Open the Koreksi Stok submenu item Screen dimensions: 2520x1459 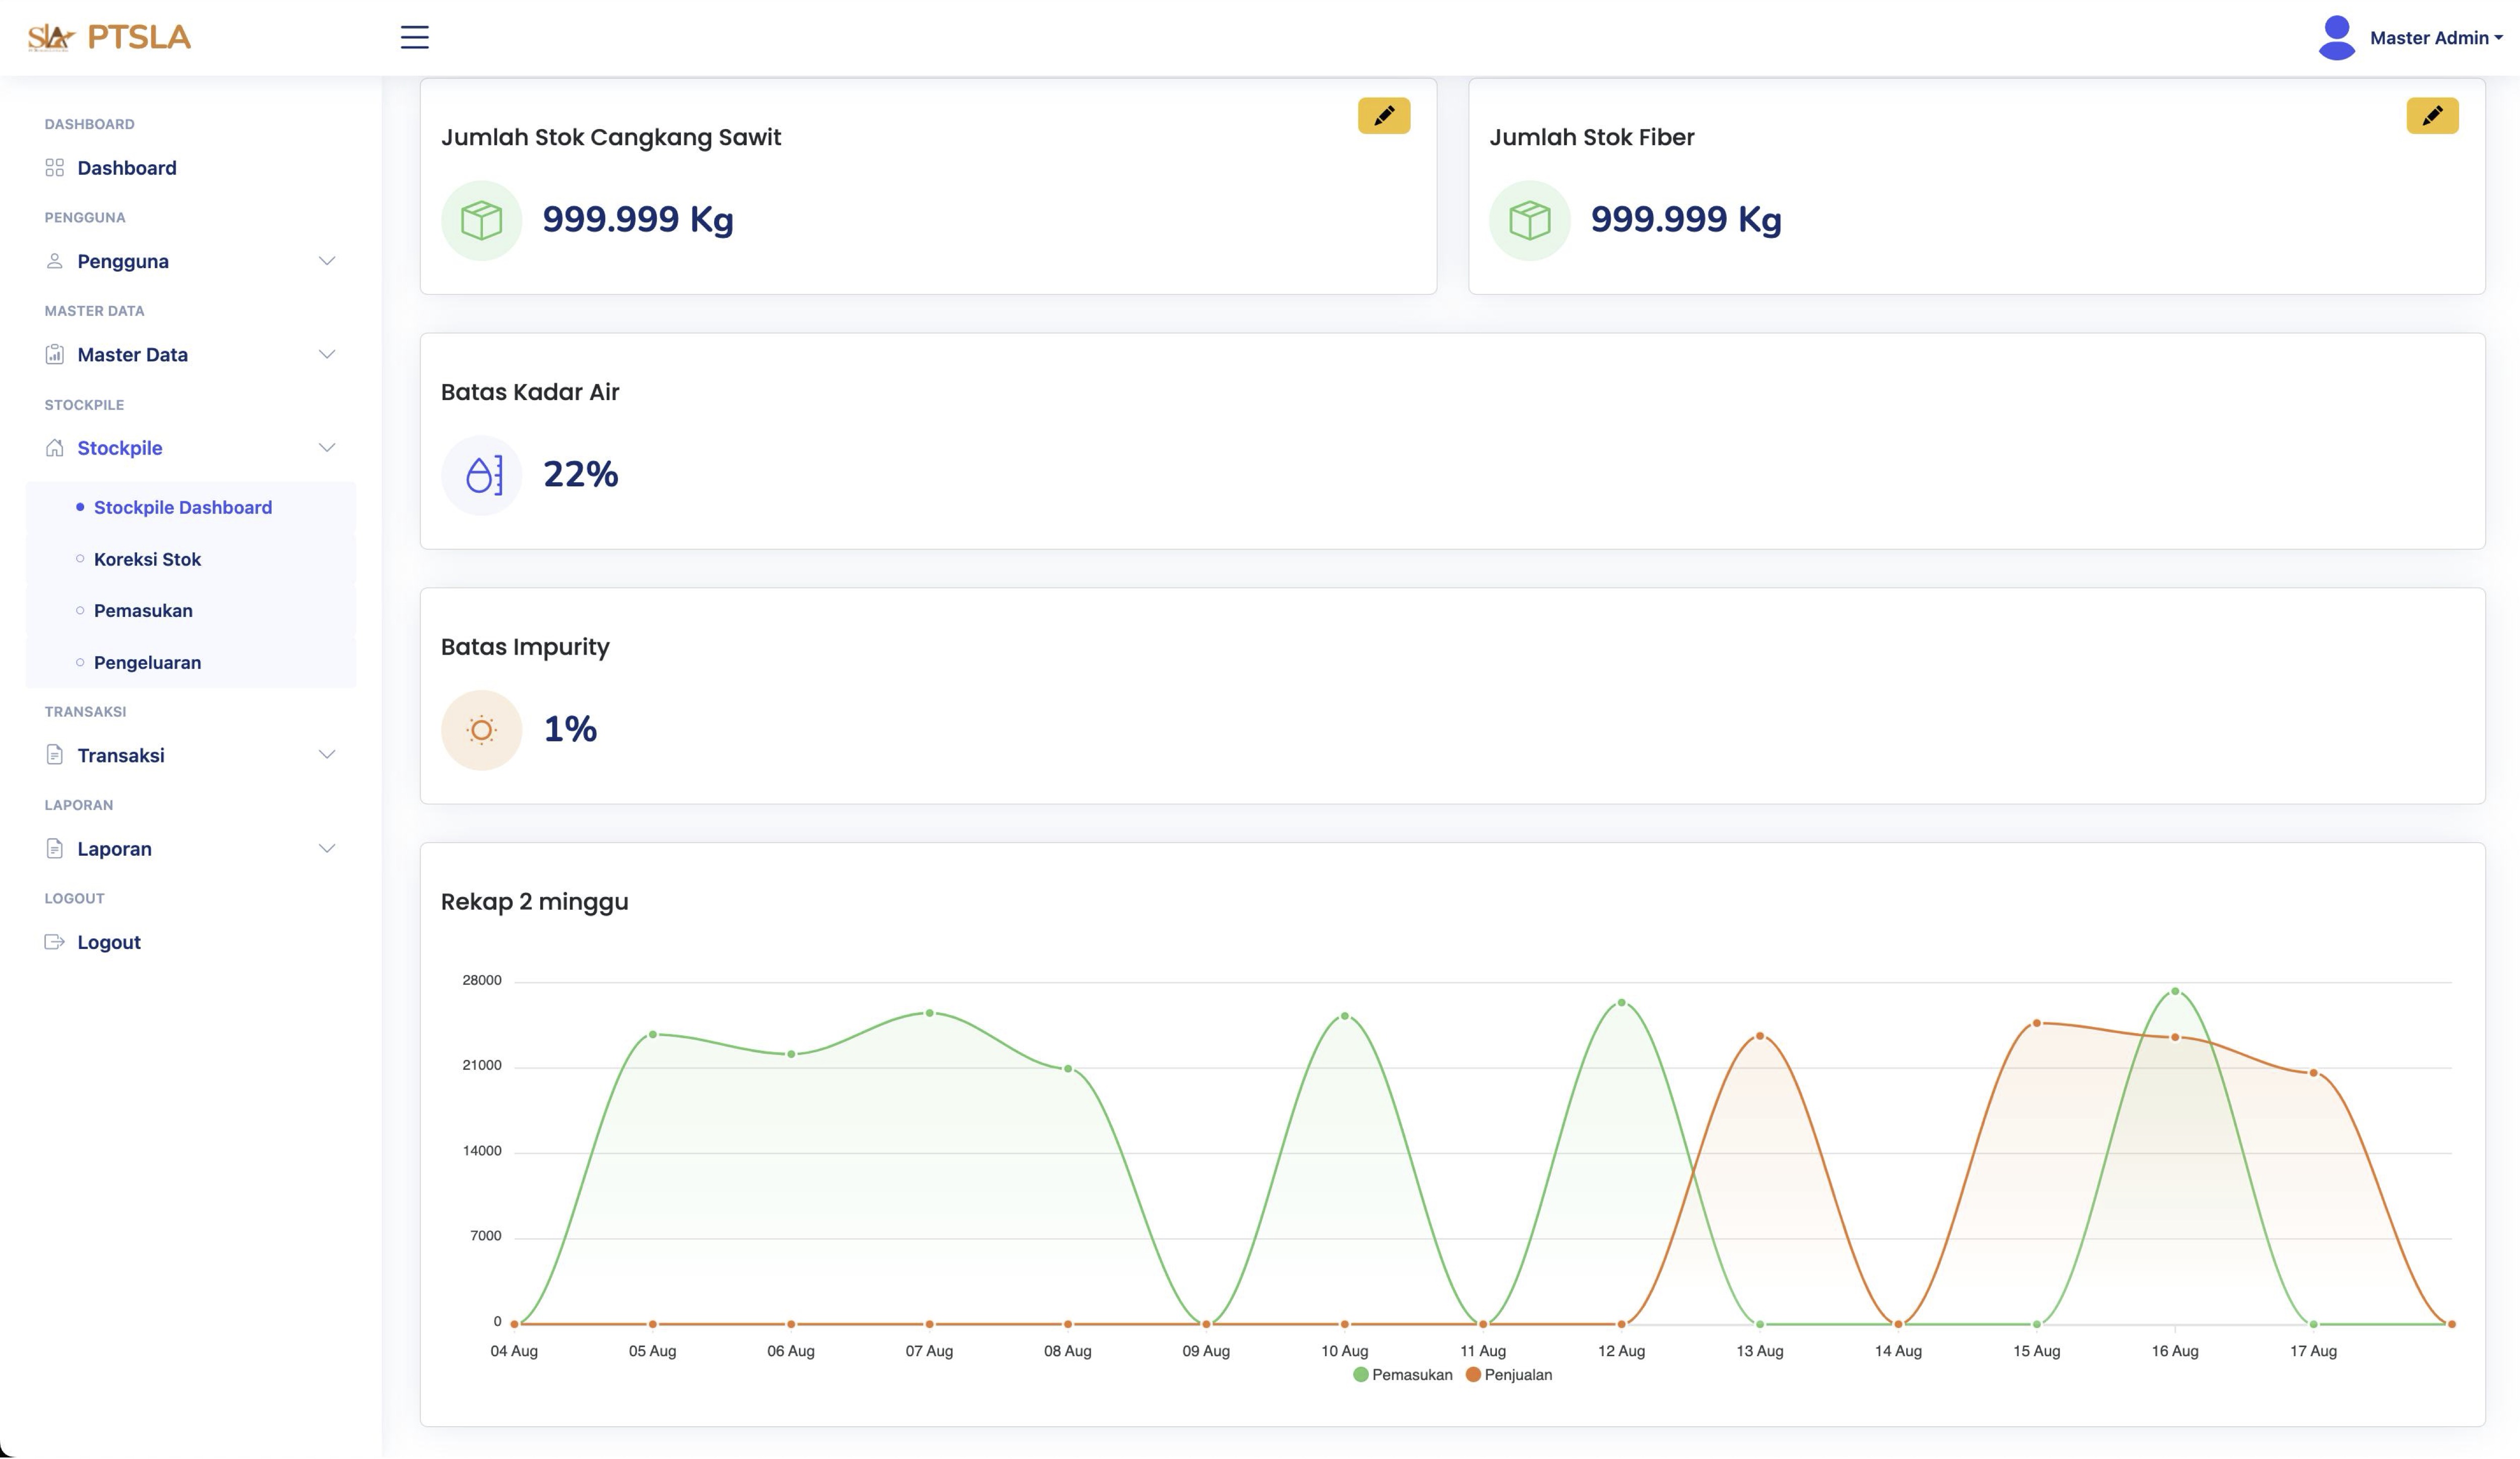pyautogui.click(x=147, y=559)
